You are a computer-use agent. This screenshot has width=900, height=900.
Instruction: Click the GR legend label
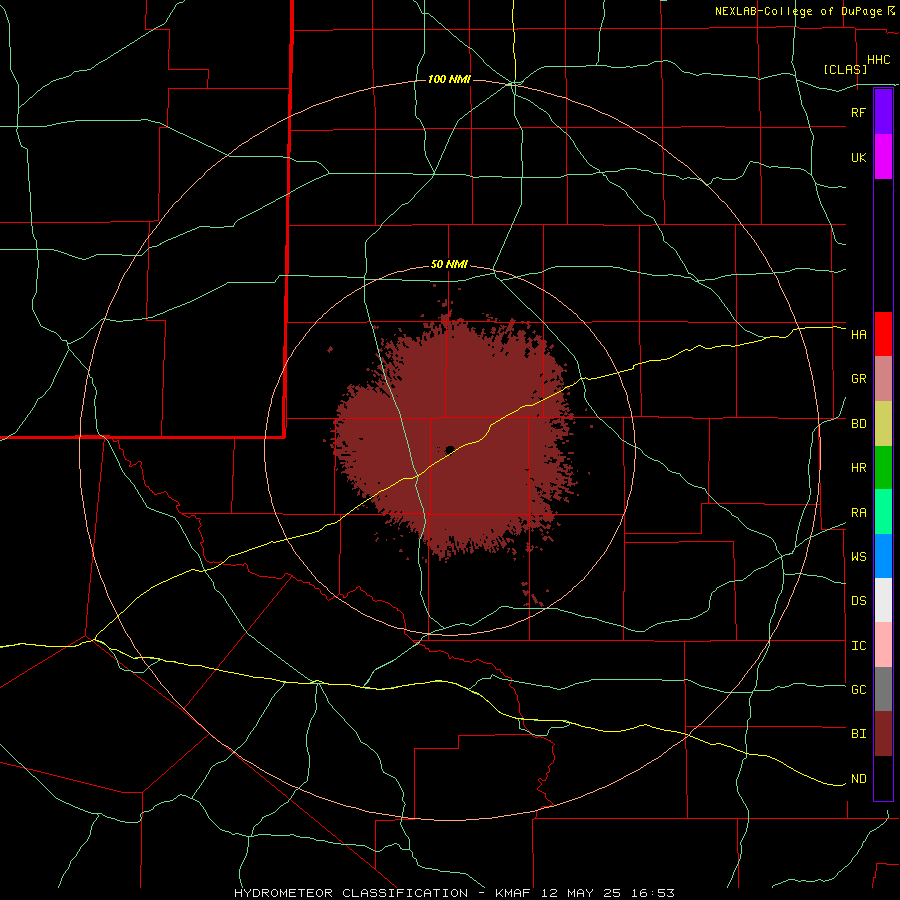point(858,379)
